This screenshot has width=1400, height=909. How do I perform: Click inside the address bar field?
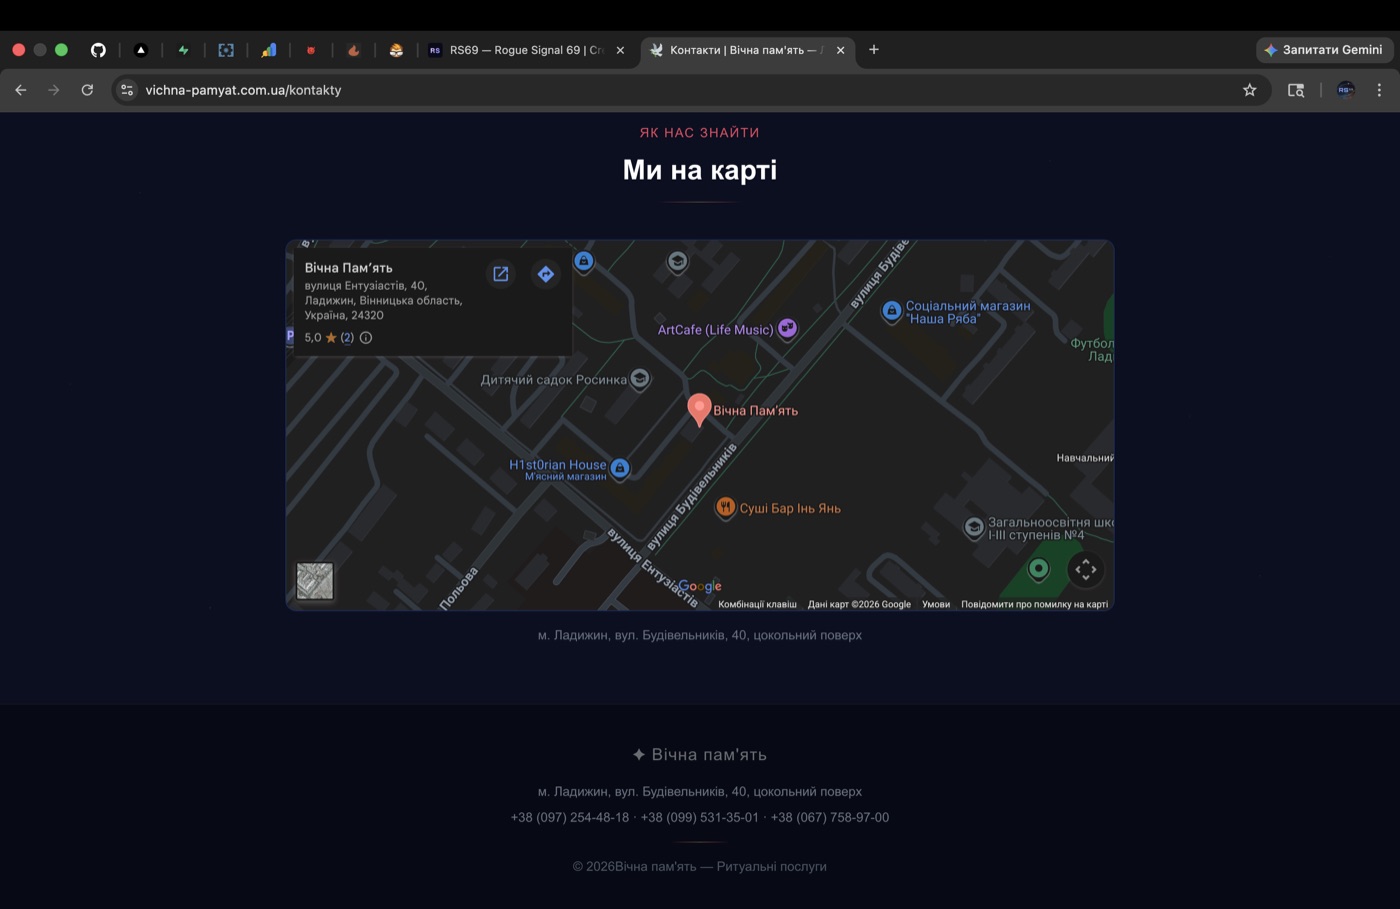pyautogui.click(x=400, y=89)
